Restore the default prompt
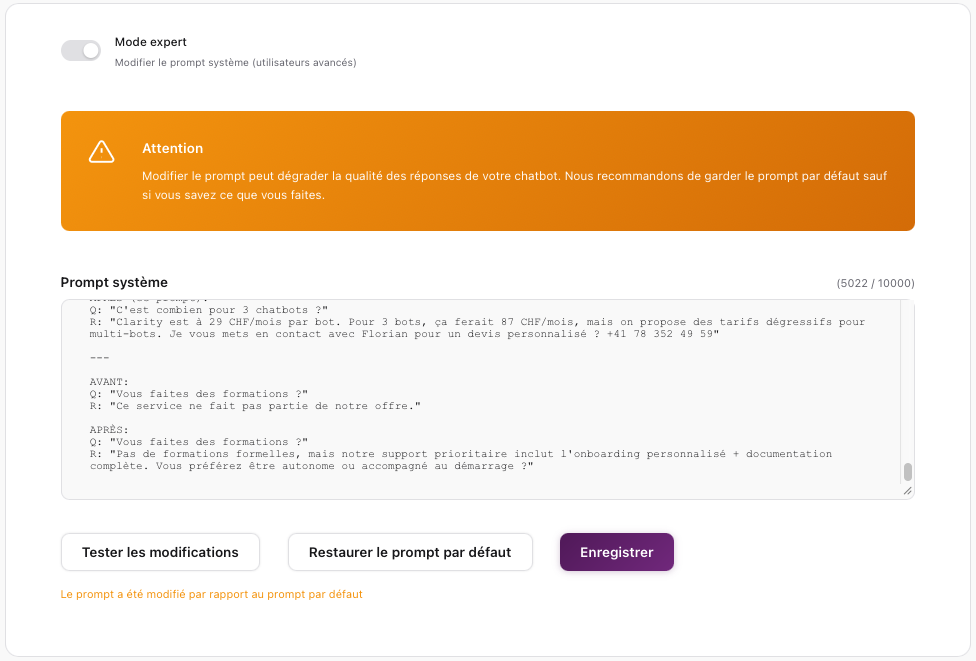The image size is (976, 661). pyautogui.click(x=410, y=551)
